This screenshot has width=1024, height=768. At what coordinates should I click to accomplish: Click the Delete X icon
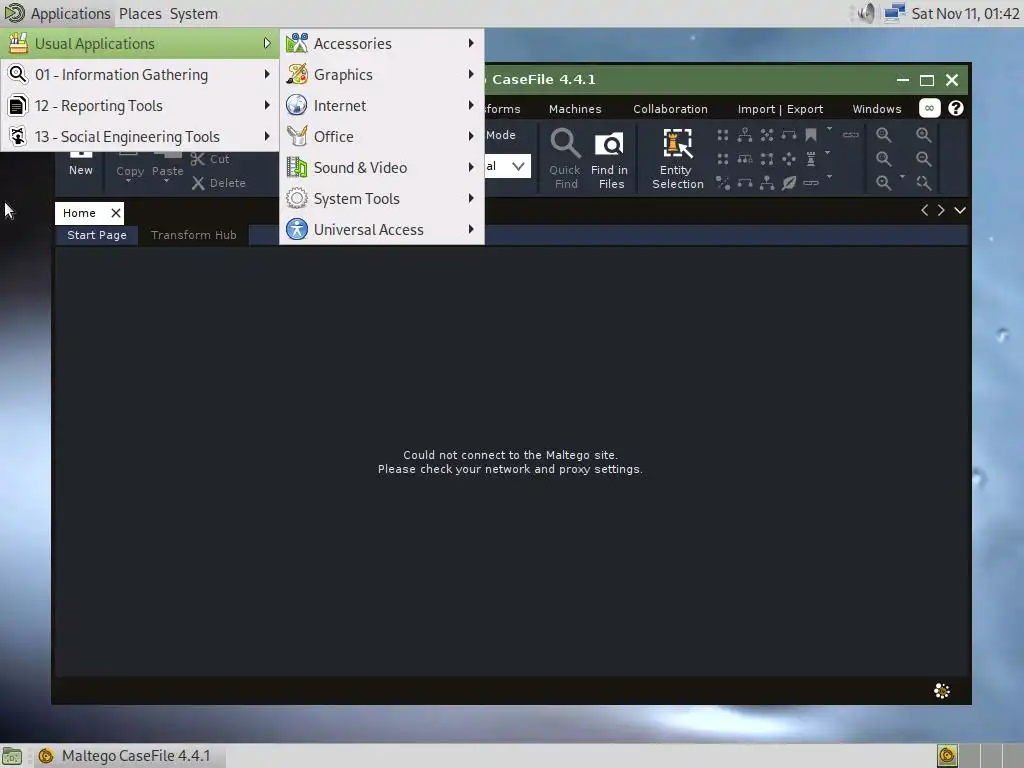pyautogui.click(x=198, y=184)
